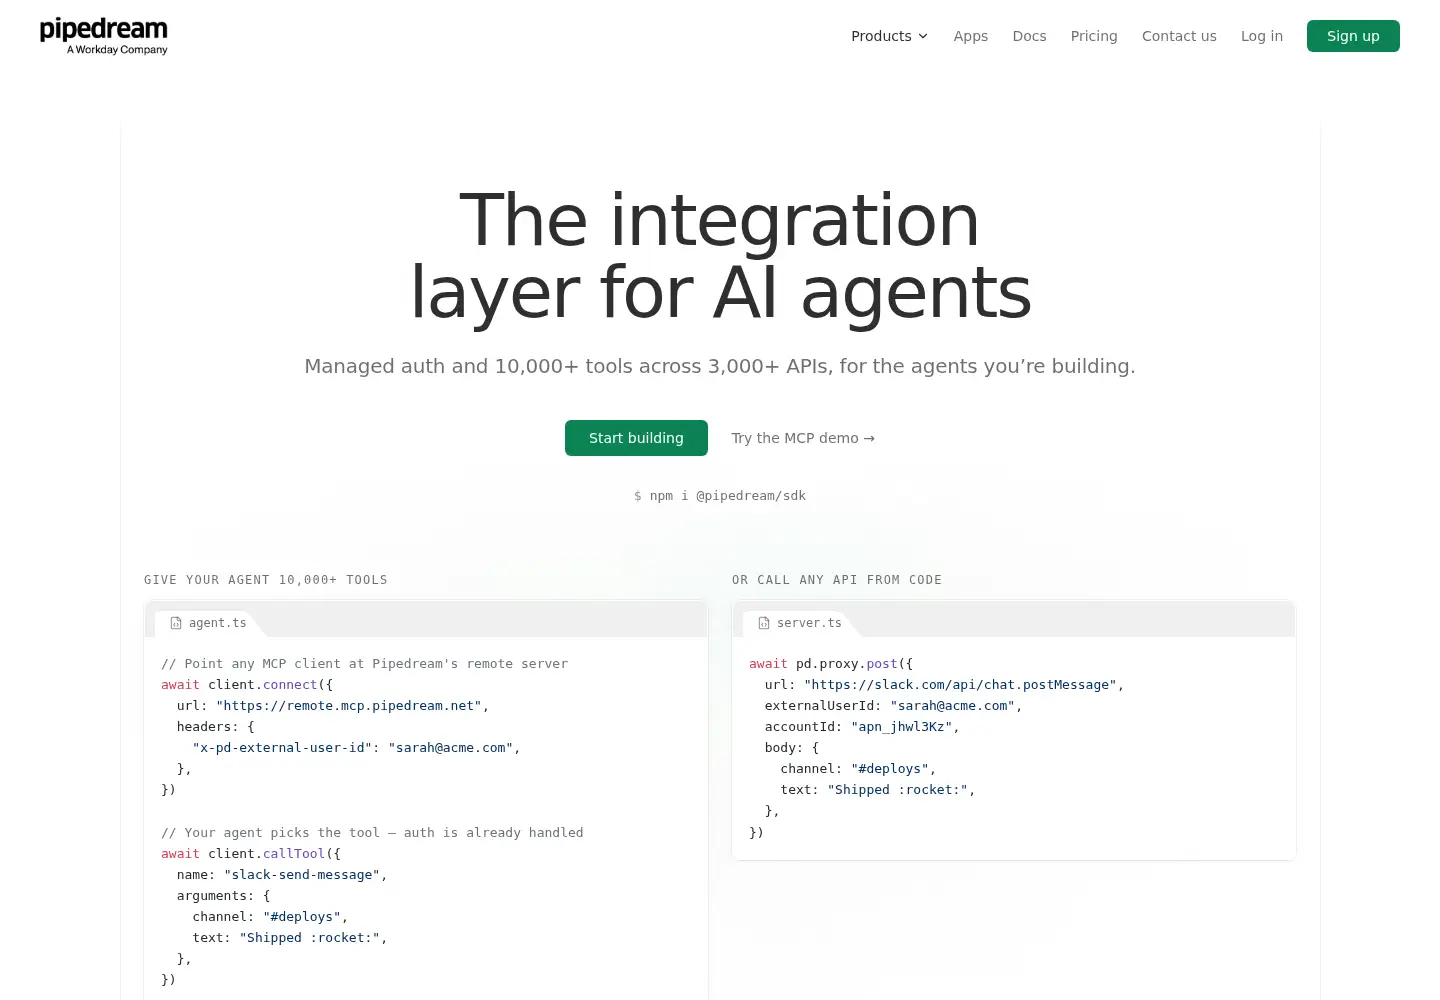Select the agent.ts tab
Image resolution: width=1440 pixels, height=1000 pixels.
click(x=209, y=623)
